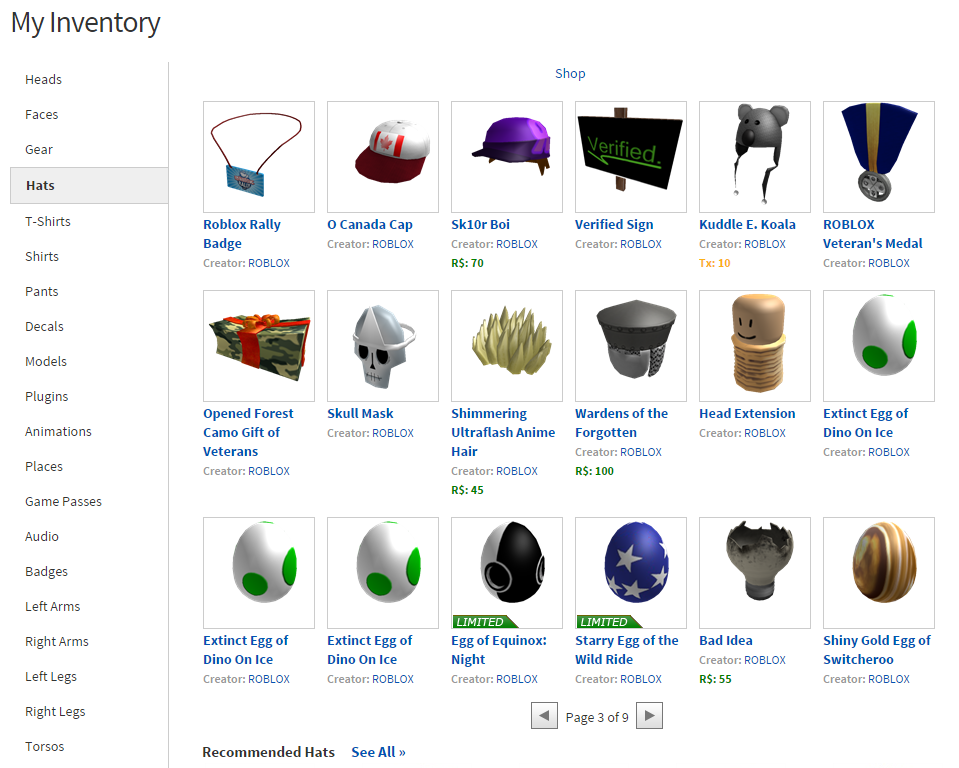Open the Skull Mask thumbnail
The image size is (959, 768).
tap(383, 346)
